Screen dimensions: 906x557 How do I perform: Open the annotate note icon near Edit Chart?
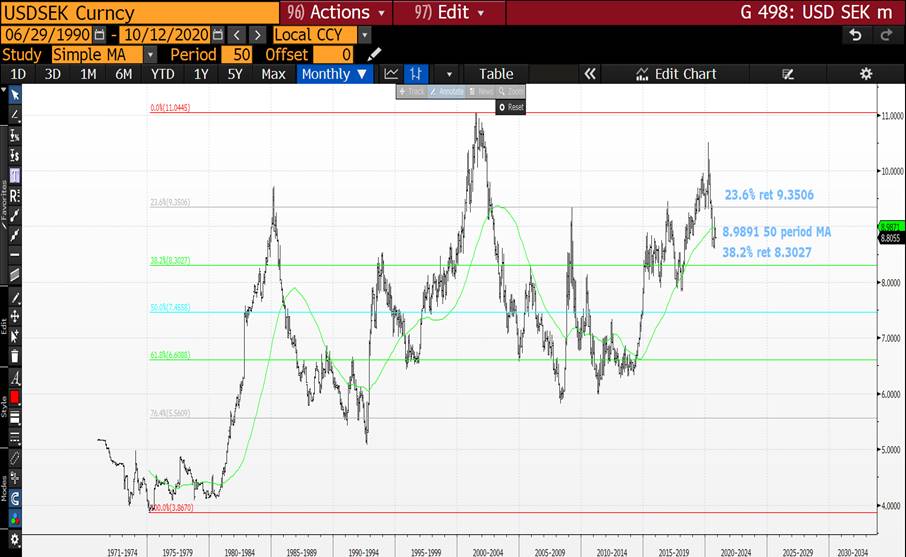(788, 74)
